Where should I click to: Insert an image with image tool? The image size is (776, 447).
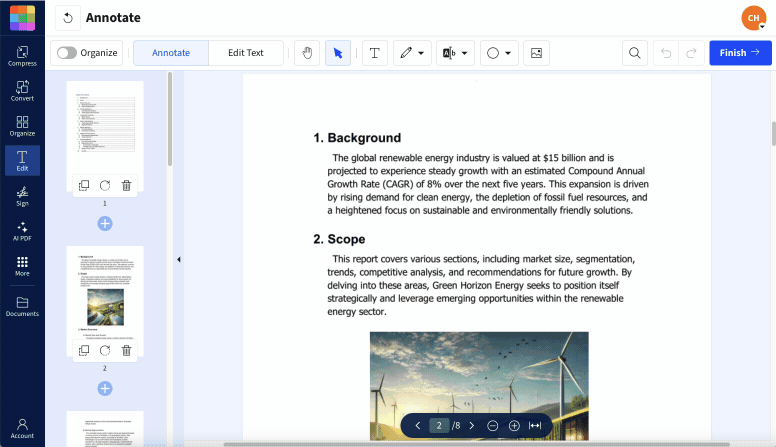tap(536, 53)
